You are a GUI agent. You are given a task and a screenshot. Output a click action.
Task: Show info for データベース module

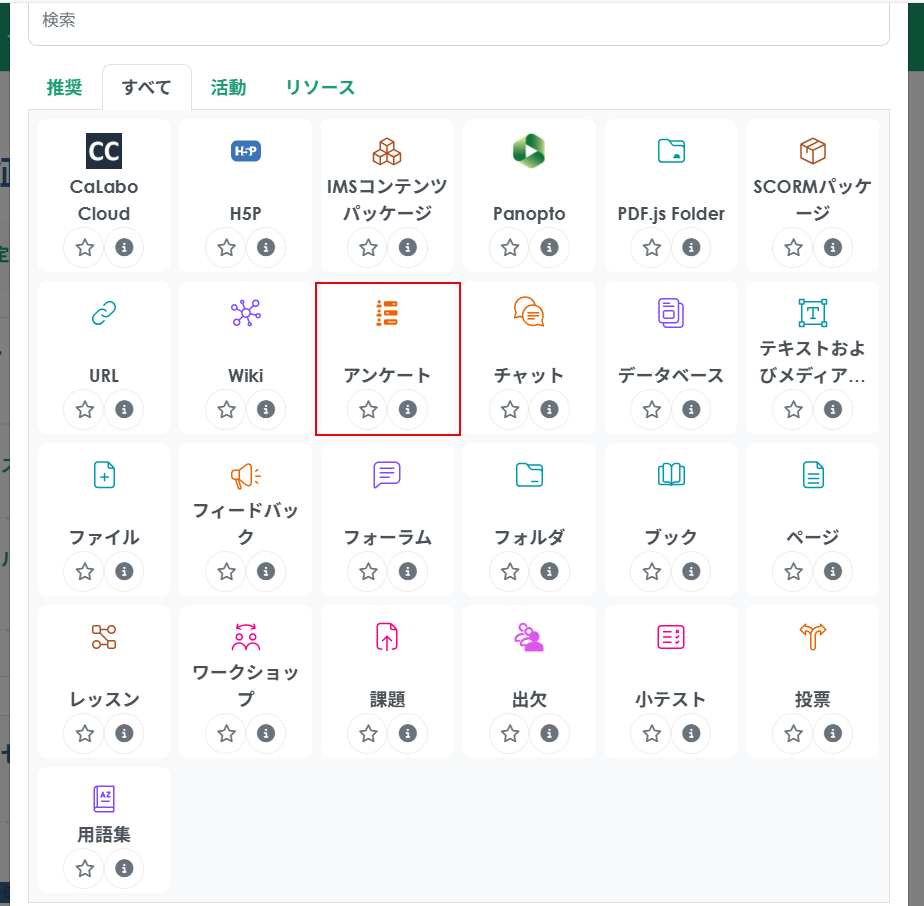[690, 409]
